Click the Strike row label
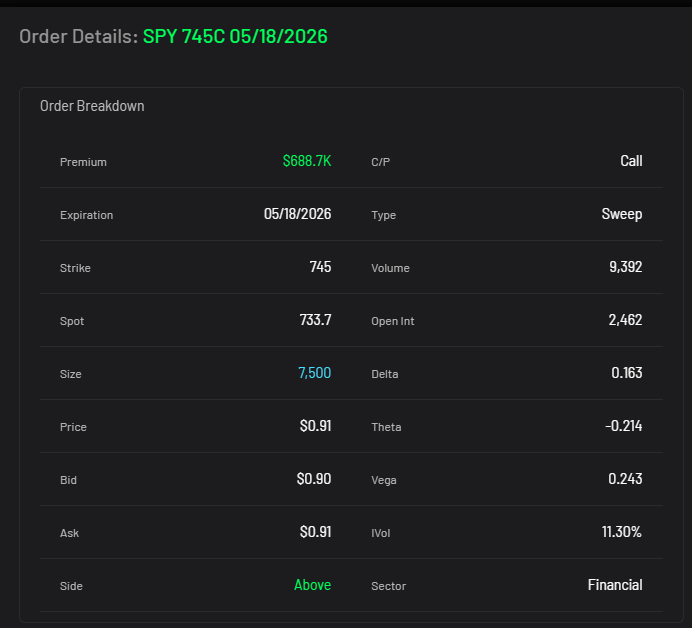 [x=75, y=268]
